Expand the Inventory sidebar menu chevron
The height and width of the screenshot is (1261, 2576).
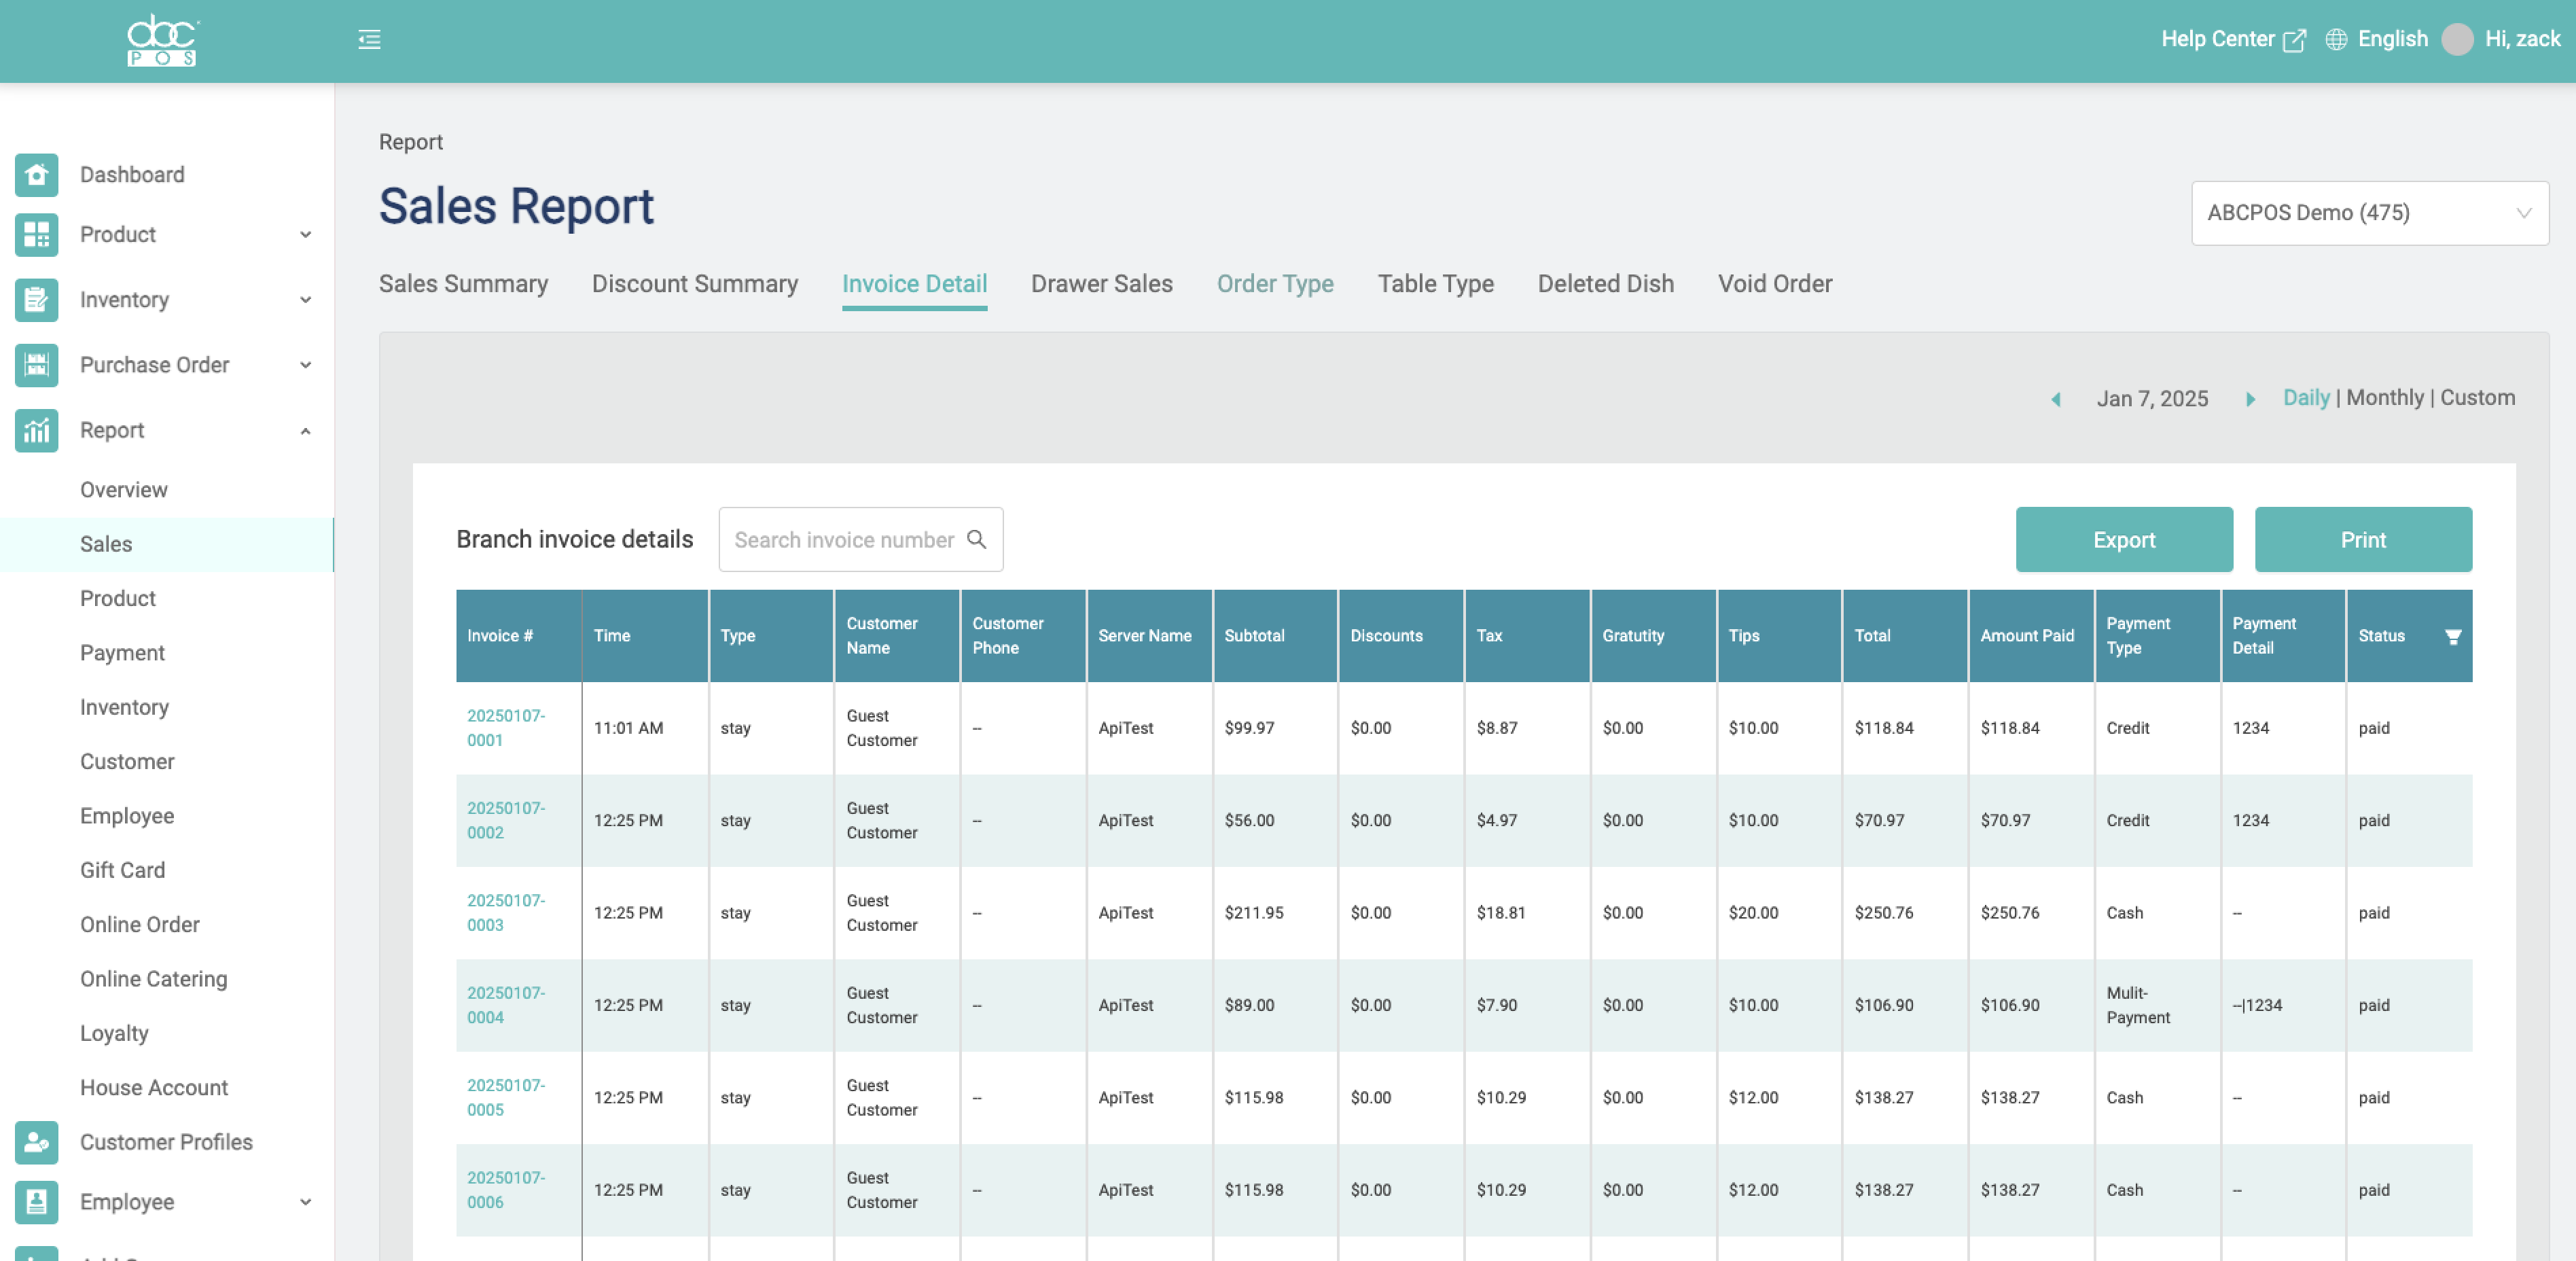[306, 300]
